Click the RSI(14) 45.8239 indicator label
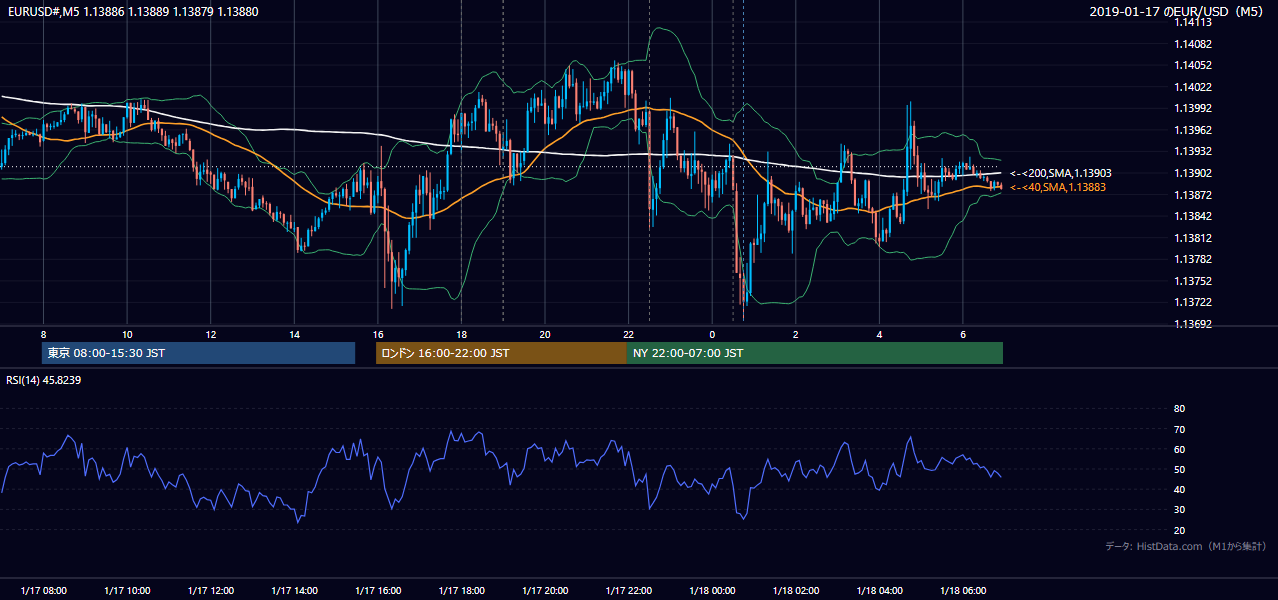The width and height of the screenshot is (1278, 600). [43, 380]
